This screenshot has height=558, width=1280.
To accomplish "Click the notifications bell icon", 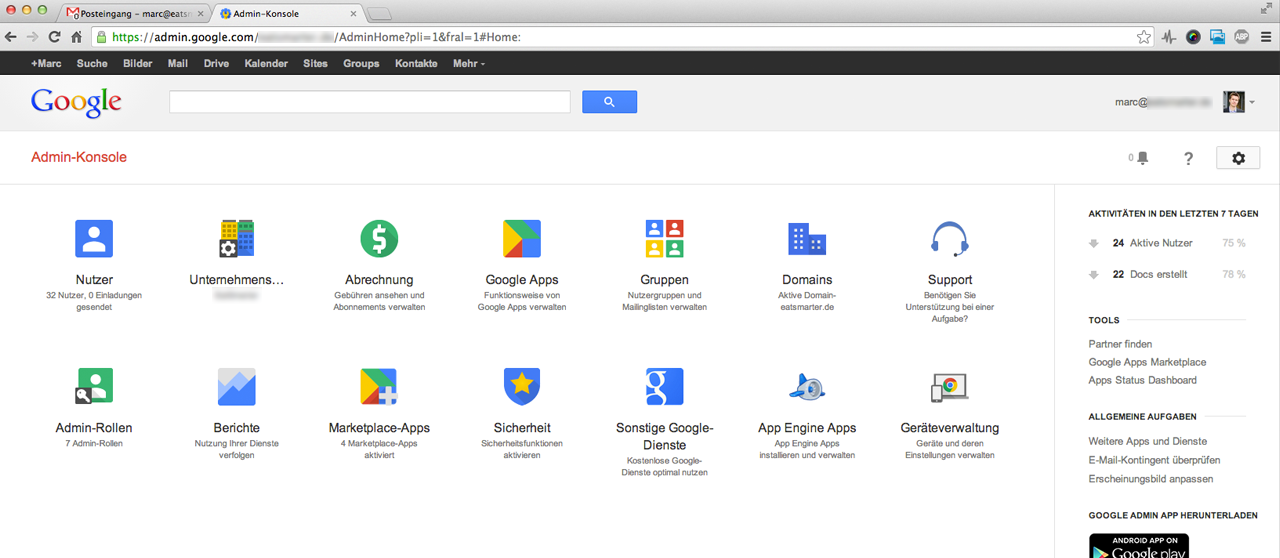I will tap(1142, 158).
